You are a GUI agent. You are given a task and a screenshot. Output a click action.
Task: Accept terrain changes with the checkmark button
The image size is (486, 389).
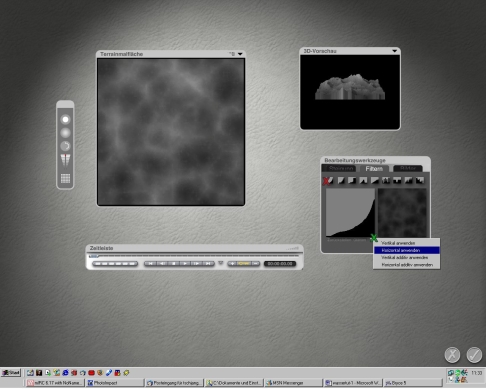pos(474,355)
